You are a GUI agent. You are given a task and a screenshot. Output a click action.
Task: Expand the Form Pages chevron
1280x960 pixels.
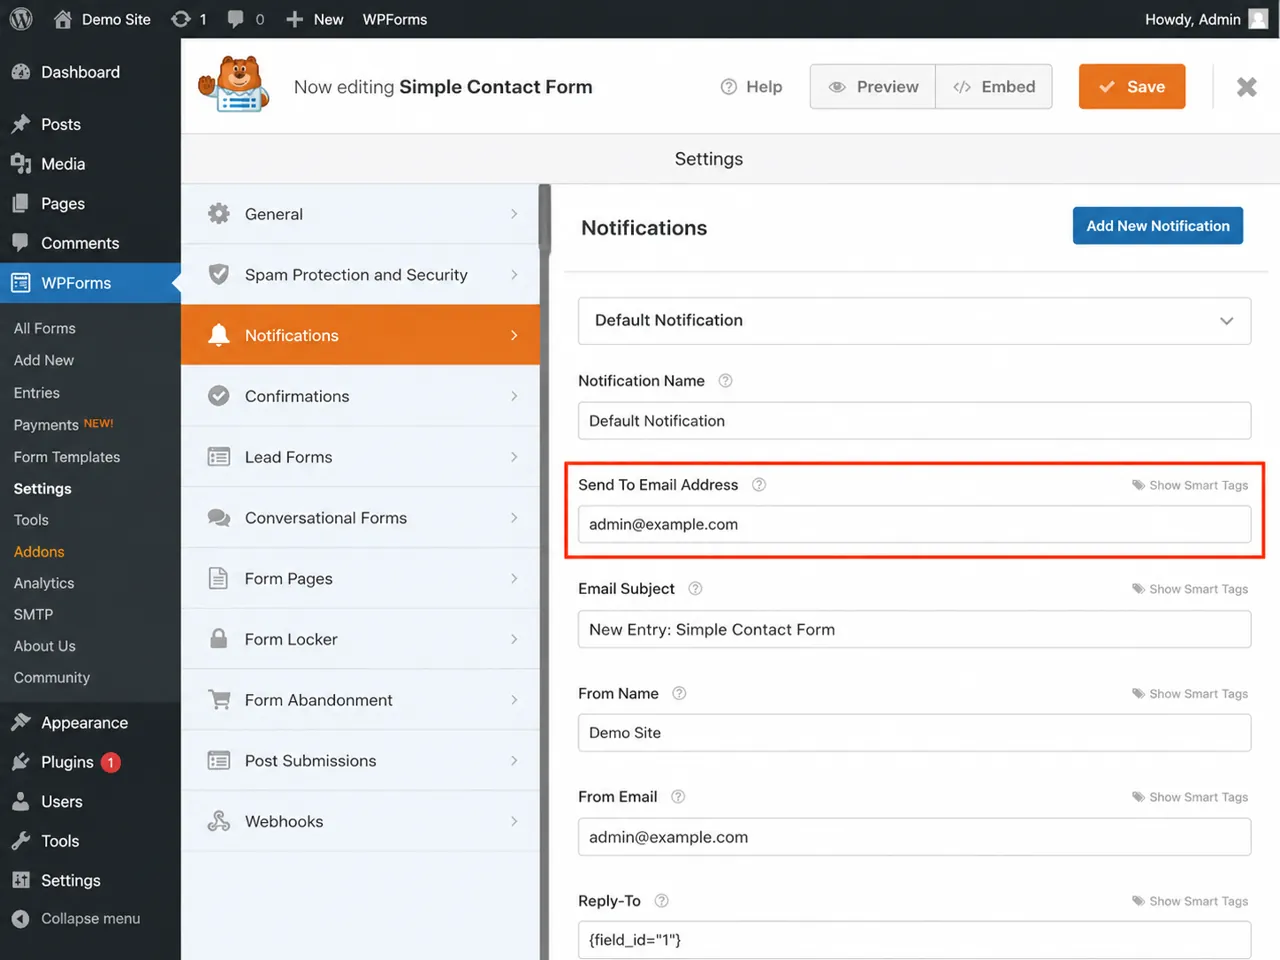pyautogui.click(x=514, y=578)
